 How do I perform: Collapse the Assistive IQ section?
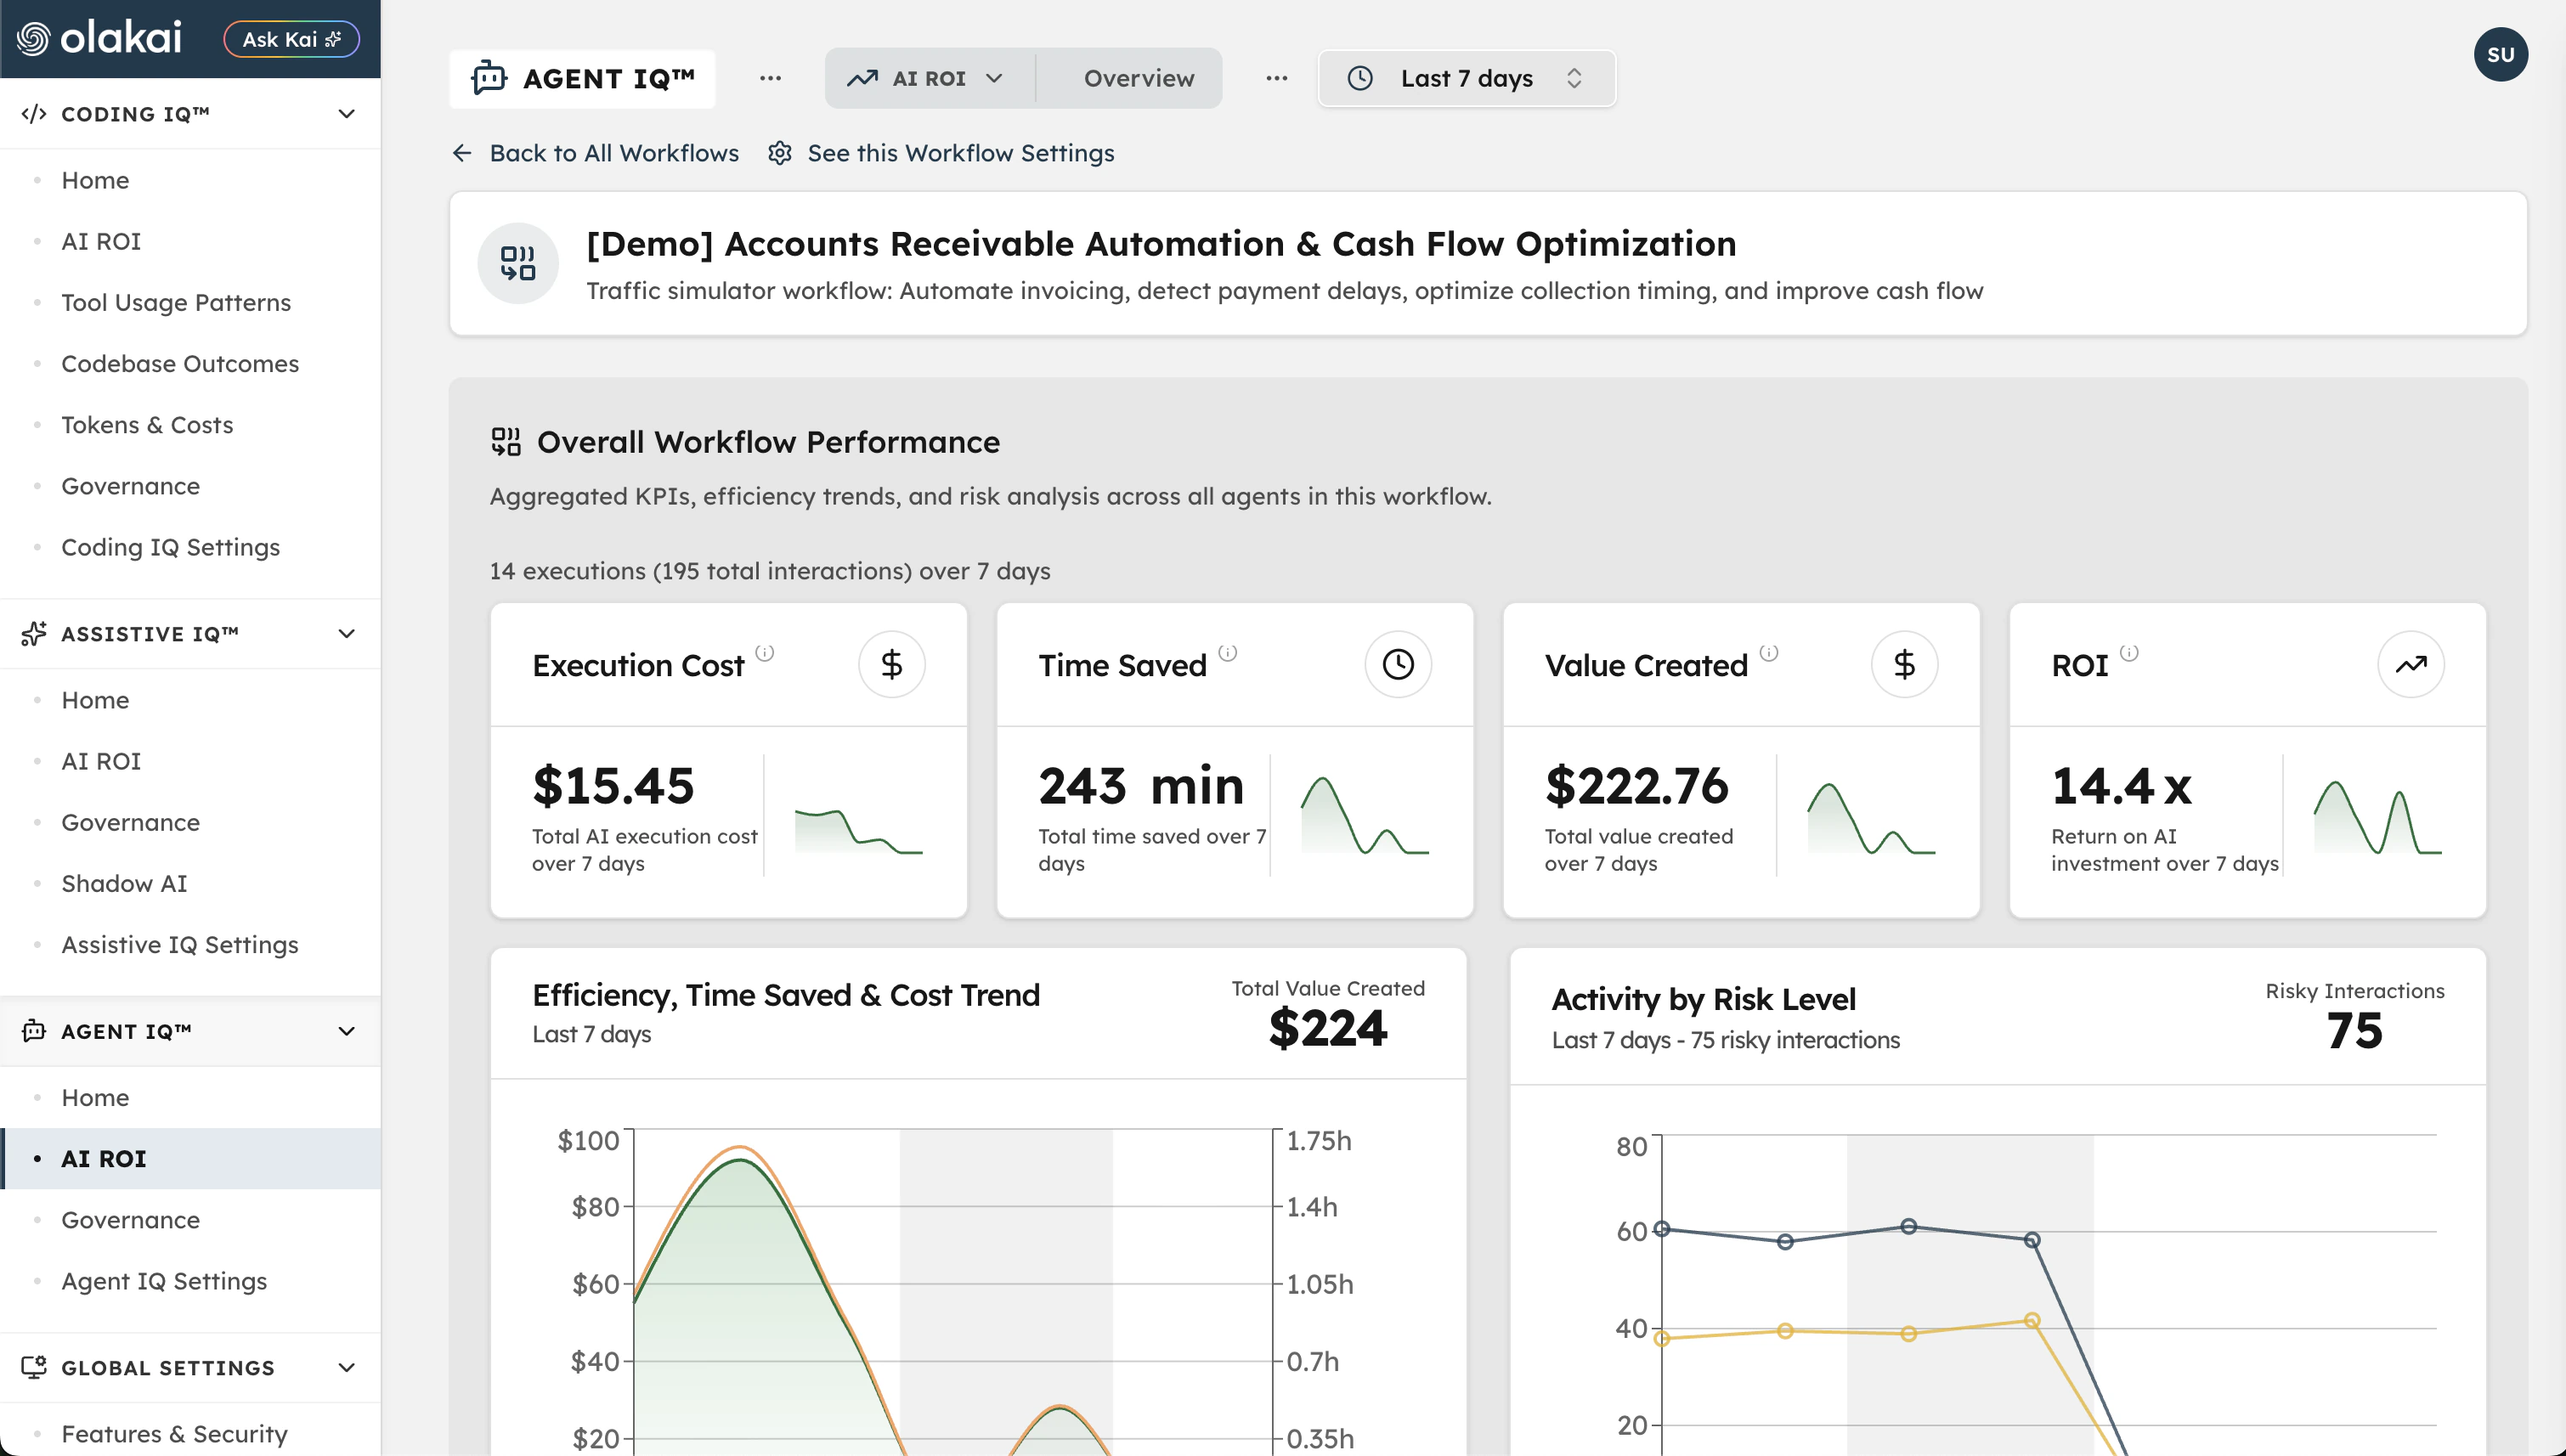(x=346, y=634)
